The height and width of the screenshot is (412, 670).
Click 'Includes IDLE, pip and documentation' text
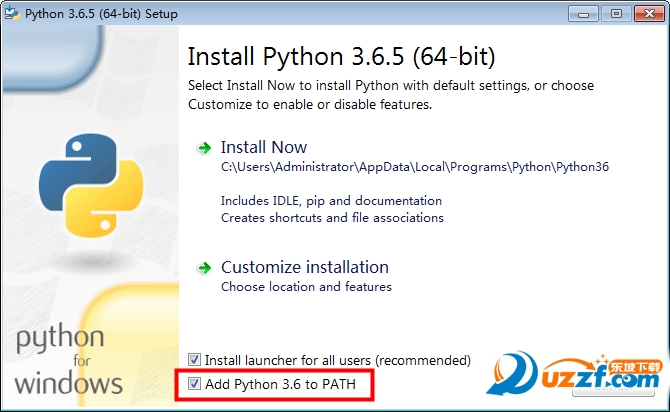coord(331,201)
